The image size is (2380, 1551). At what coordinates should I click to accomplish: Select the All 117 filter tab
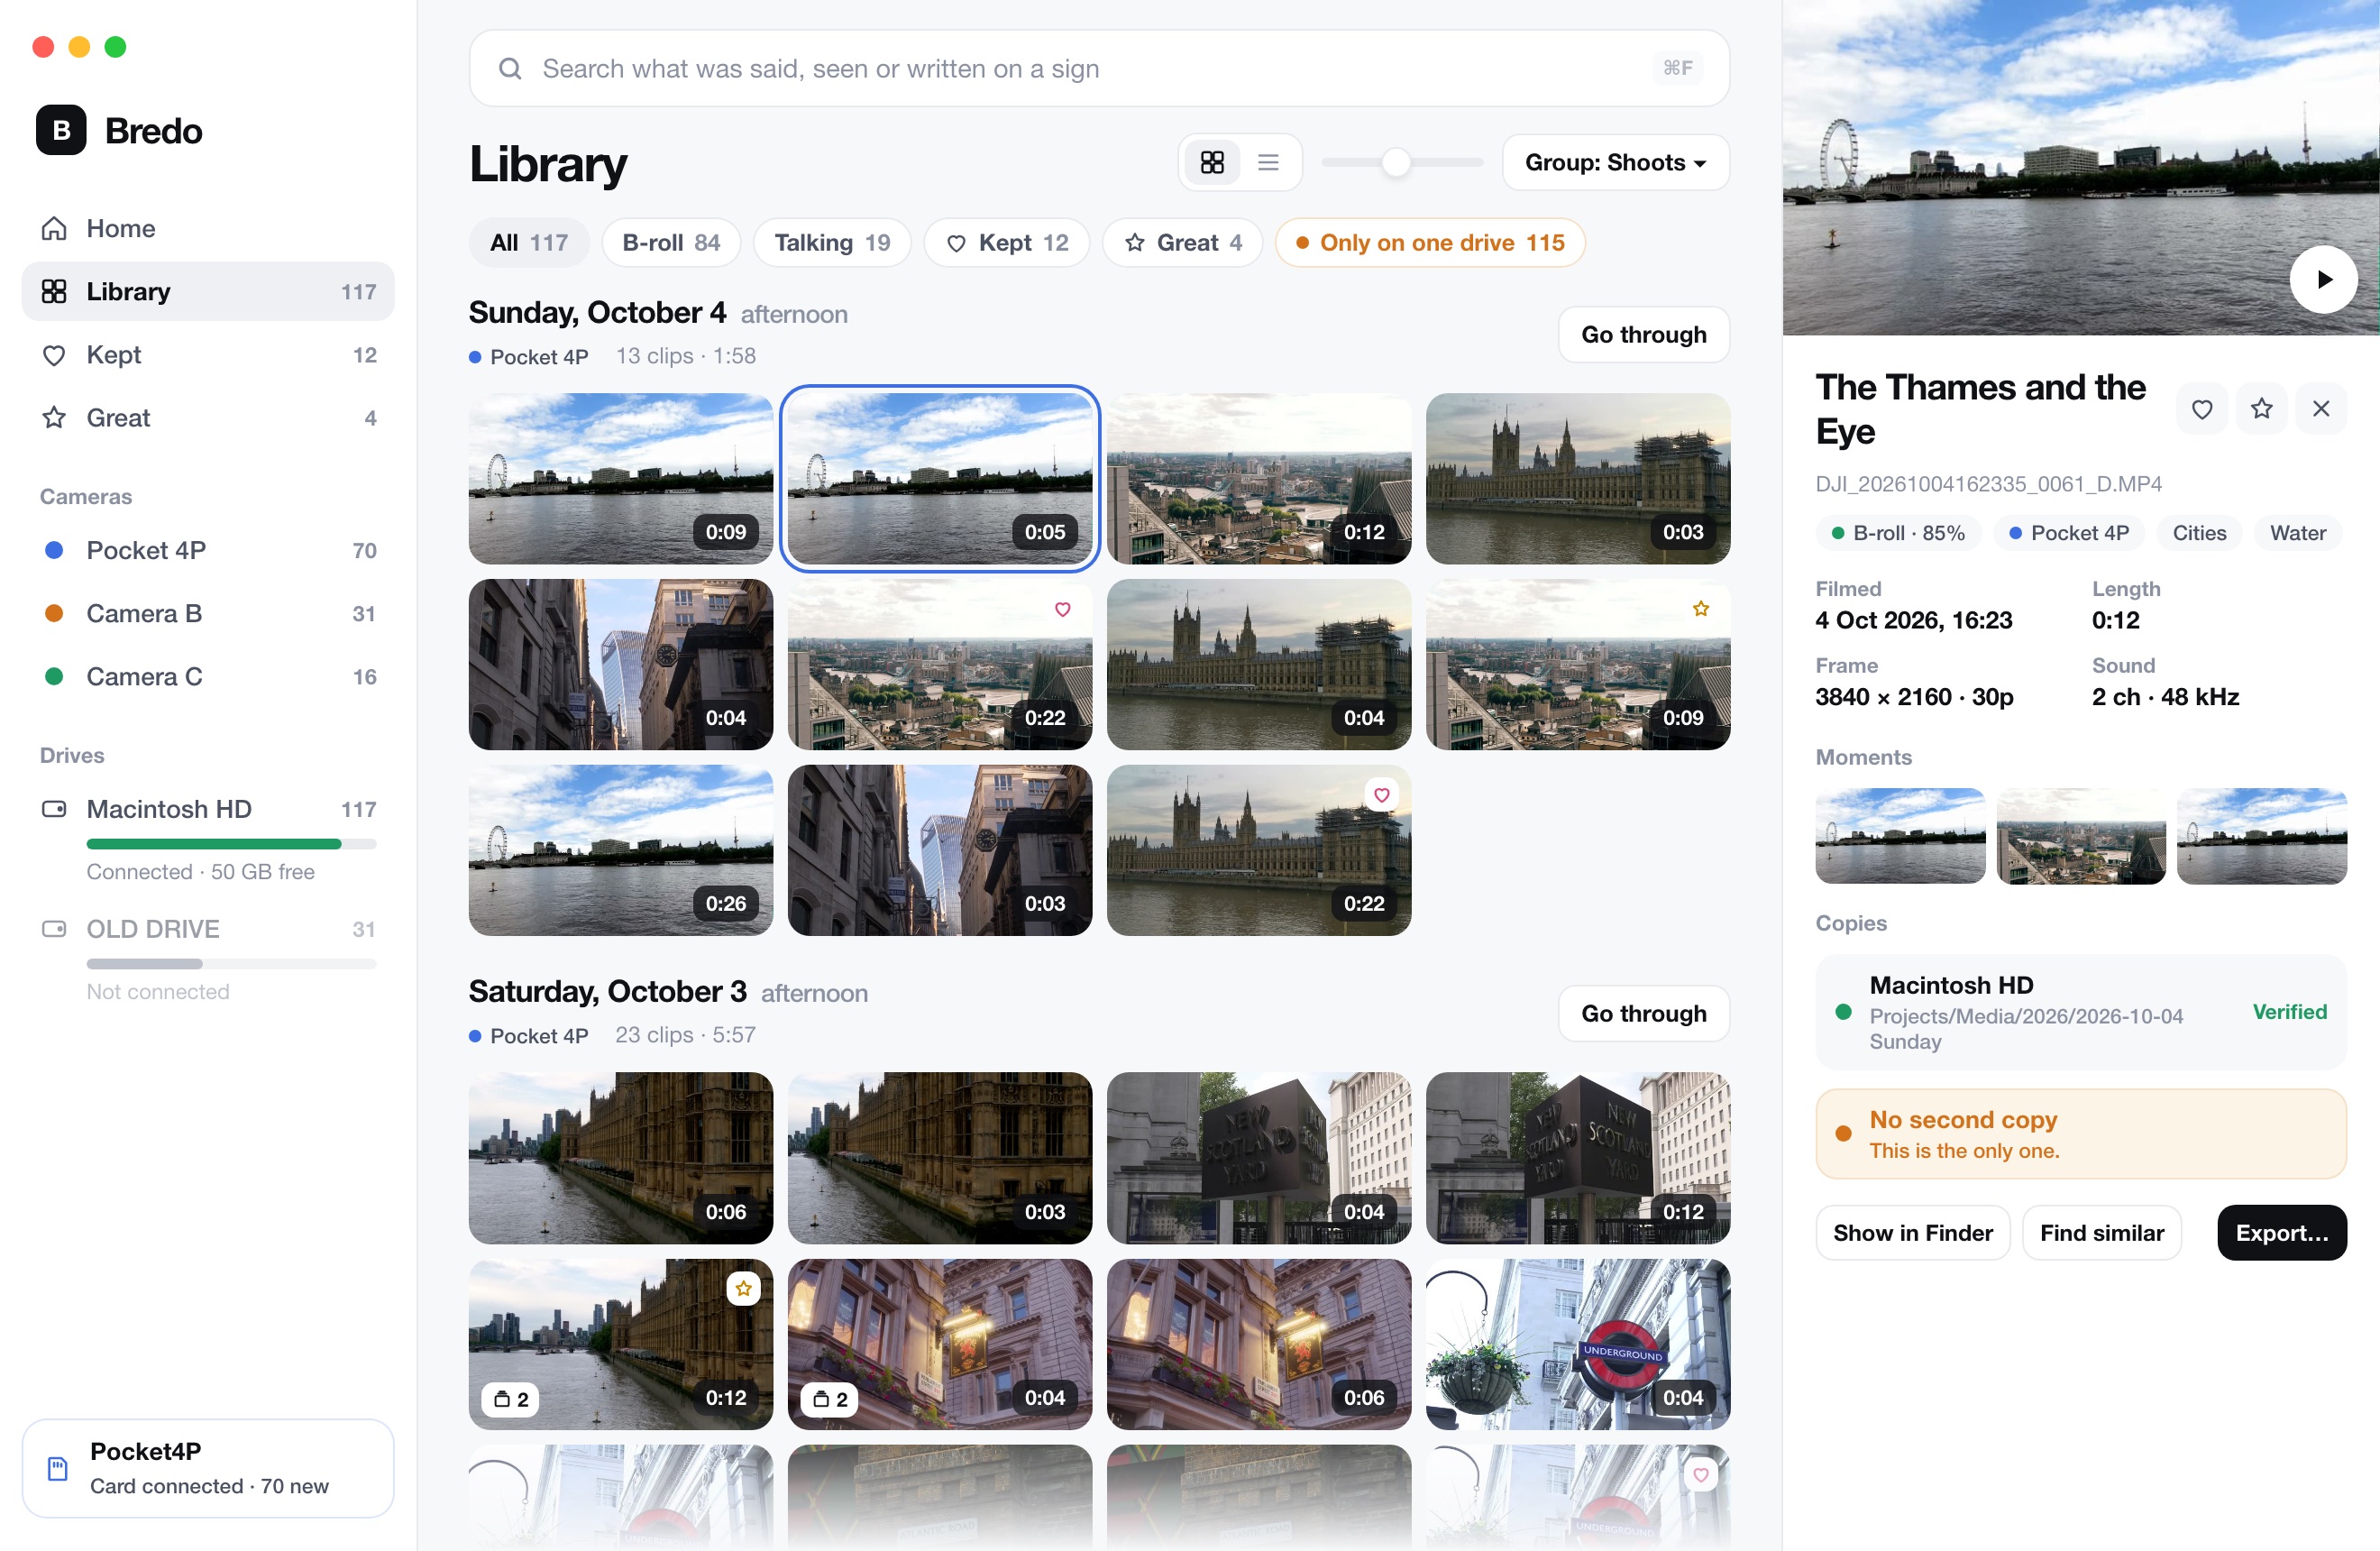click(529, 243)
